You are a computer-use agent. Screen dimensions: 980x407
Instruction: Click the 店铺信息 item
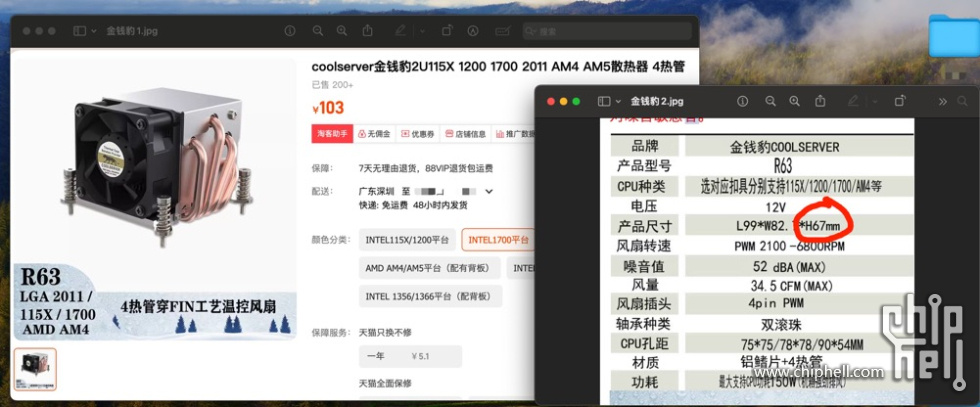466,134
